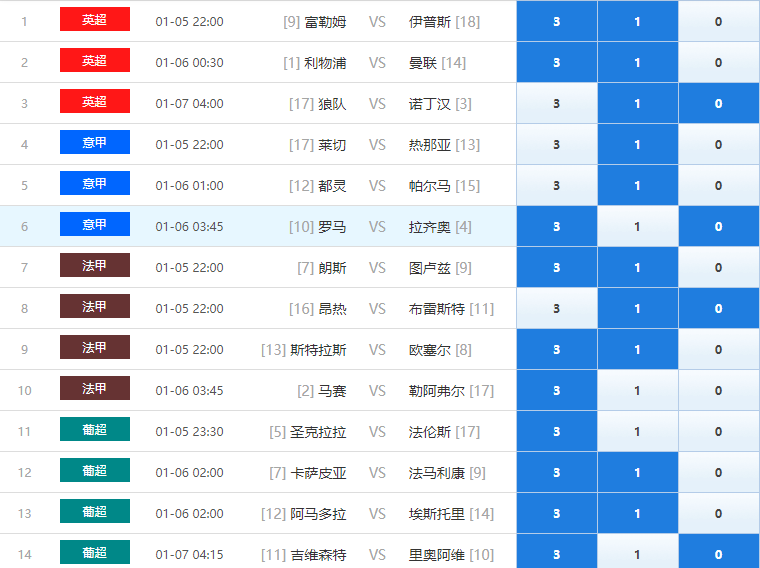The image size is (760, 568).
Task: Open team 利物浦
Action: point(325,63)
